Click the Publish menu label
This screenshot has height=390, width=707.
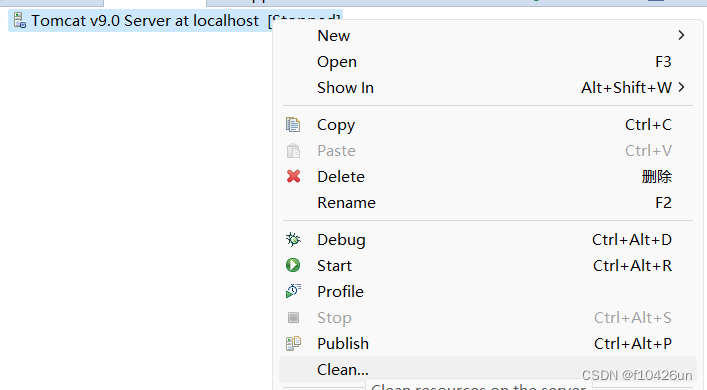[343, 344]
